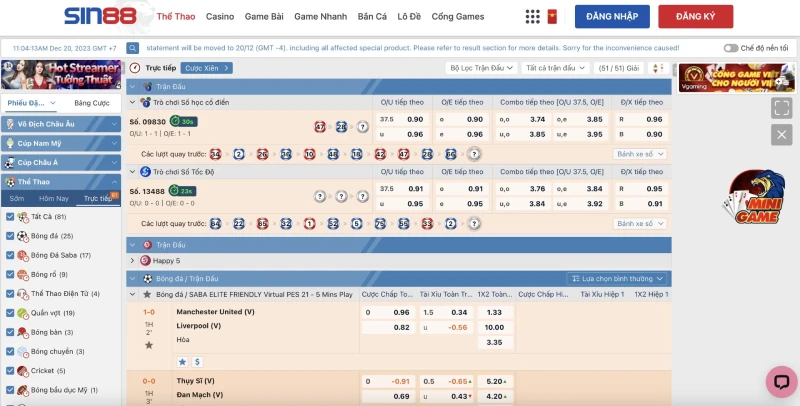Uncheck the Bóng chuyền (3) checkbox
800x406 pixels.
[10, 351]
